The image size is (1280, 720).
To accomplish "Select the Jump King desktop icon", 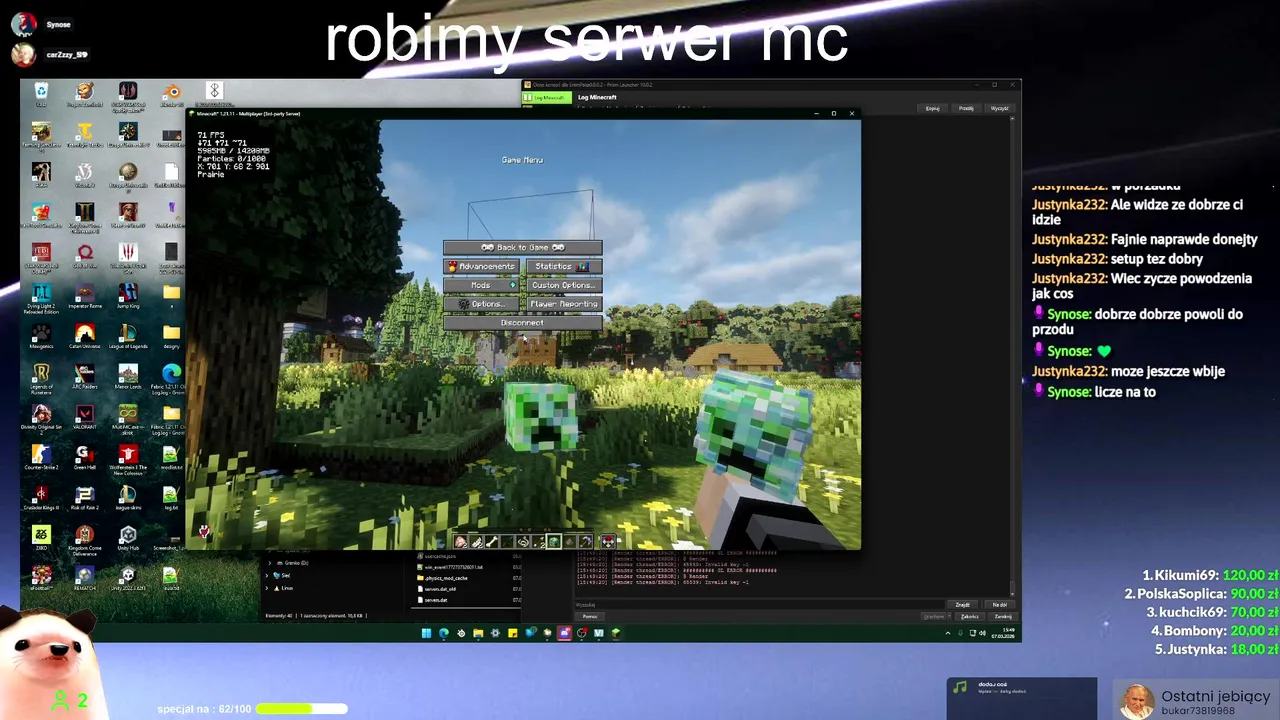I will point(128,297).
